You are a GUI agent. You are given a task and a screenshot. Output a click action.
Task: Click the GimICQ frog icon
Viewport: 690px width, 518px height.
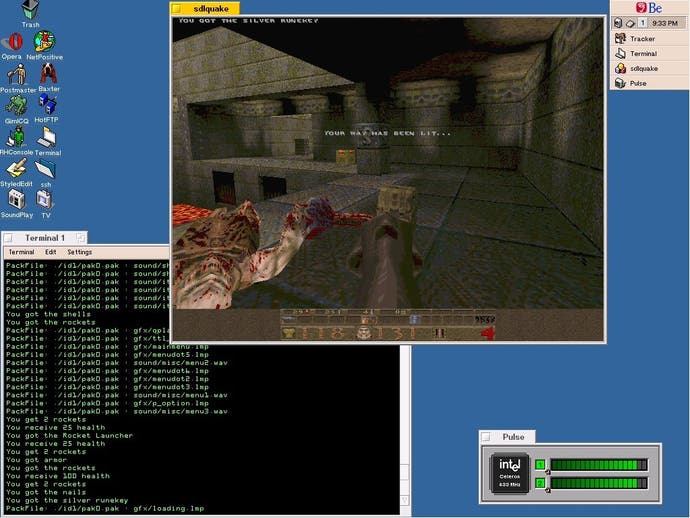pyautogui.click(x=16, y=106)
